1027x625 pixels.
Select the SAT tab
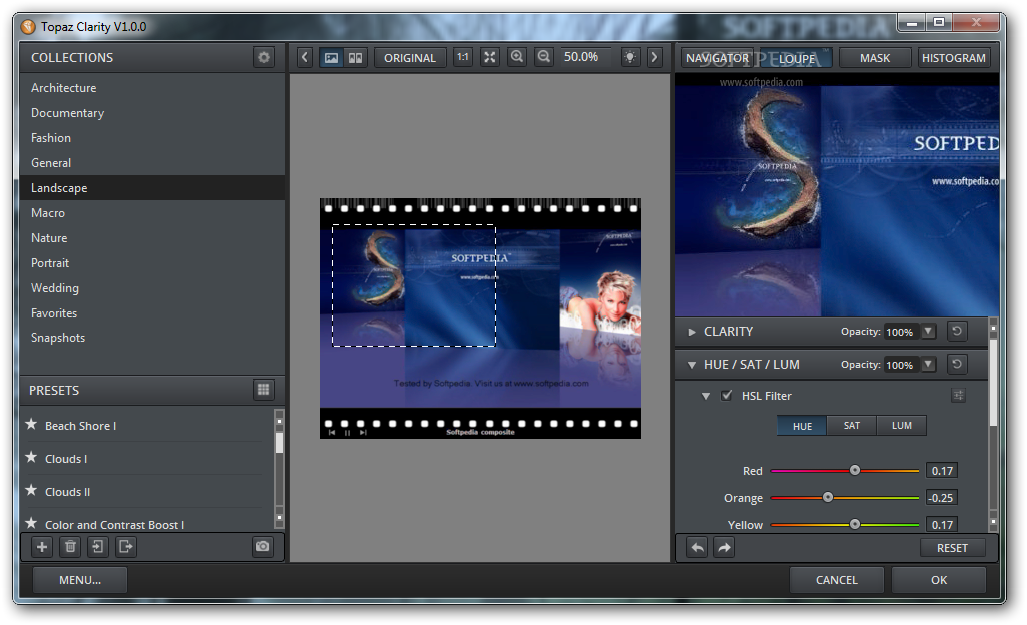pyautogui.click(x=851, y=426)
